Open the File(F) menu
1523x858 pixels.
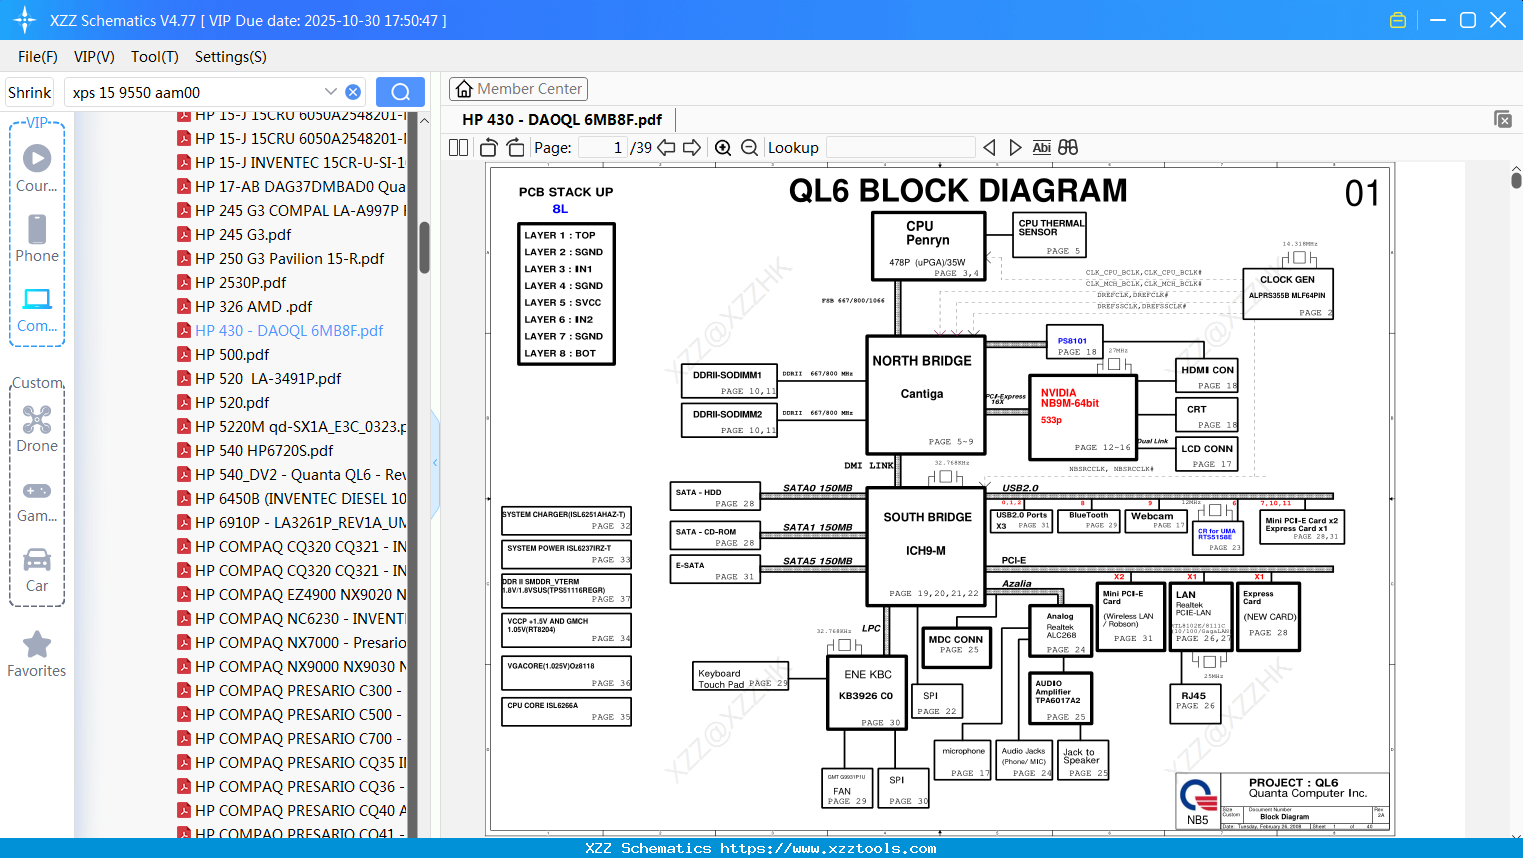click(38, 57)
